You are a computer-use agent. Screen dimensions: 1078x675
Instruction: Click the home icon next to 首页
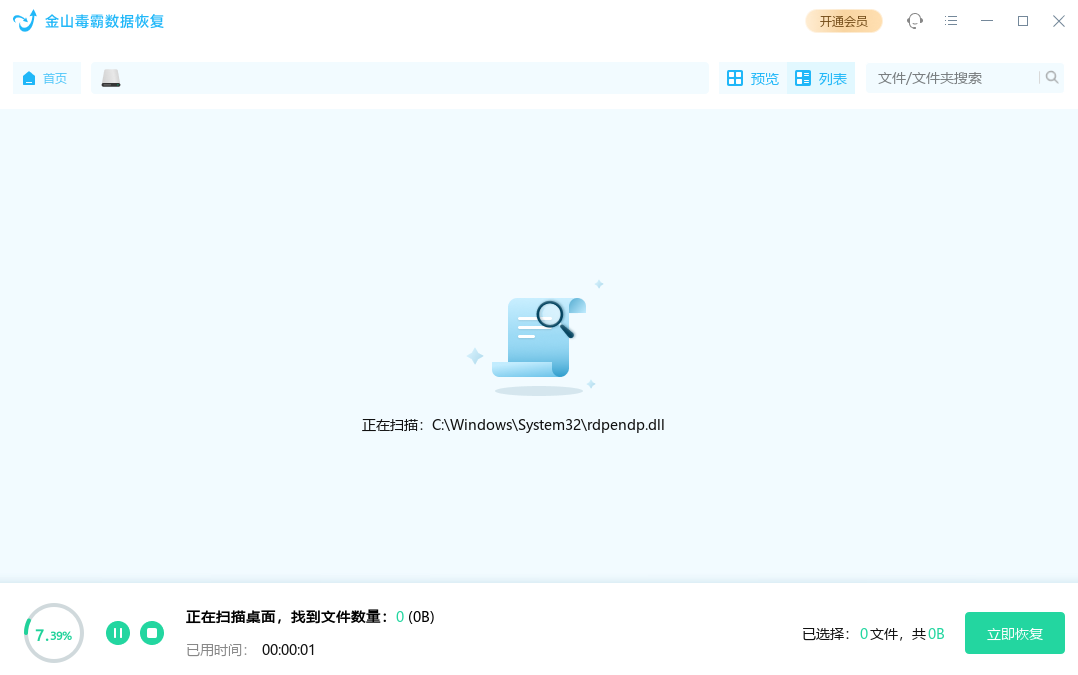(x=29, y=77)
